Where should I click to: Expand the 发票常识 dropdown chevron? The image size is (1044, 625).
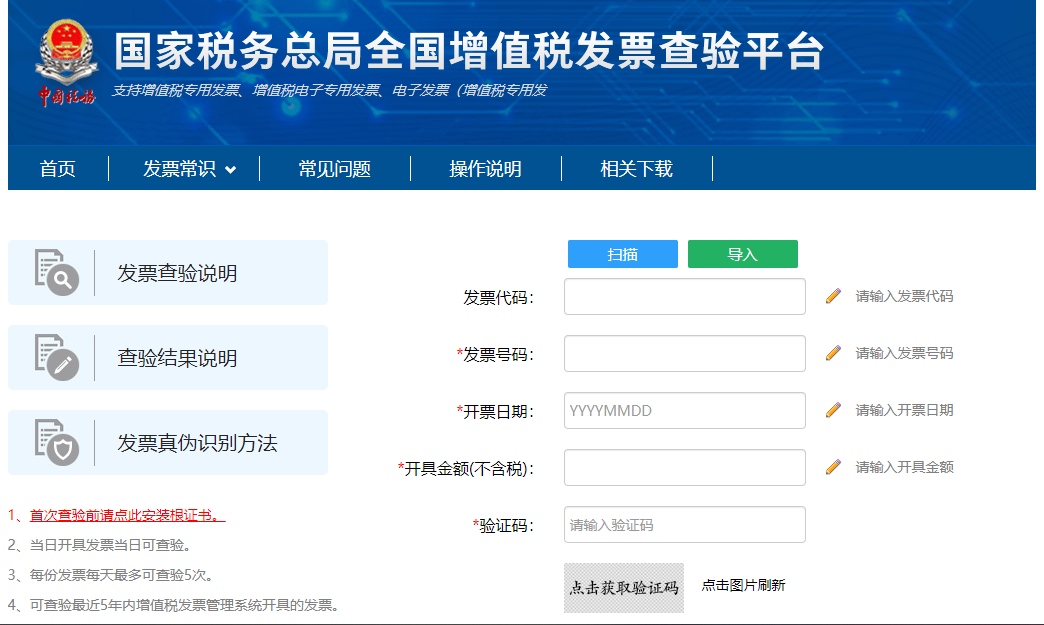click(x=230, y=170)
